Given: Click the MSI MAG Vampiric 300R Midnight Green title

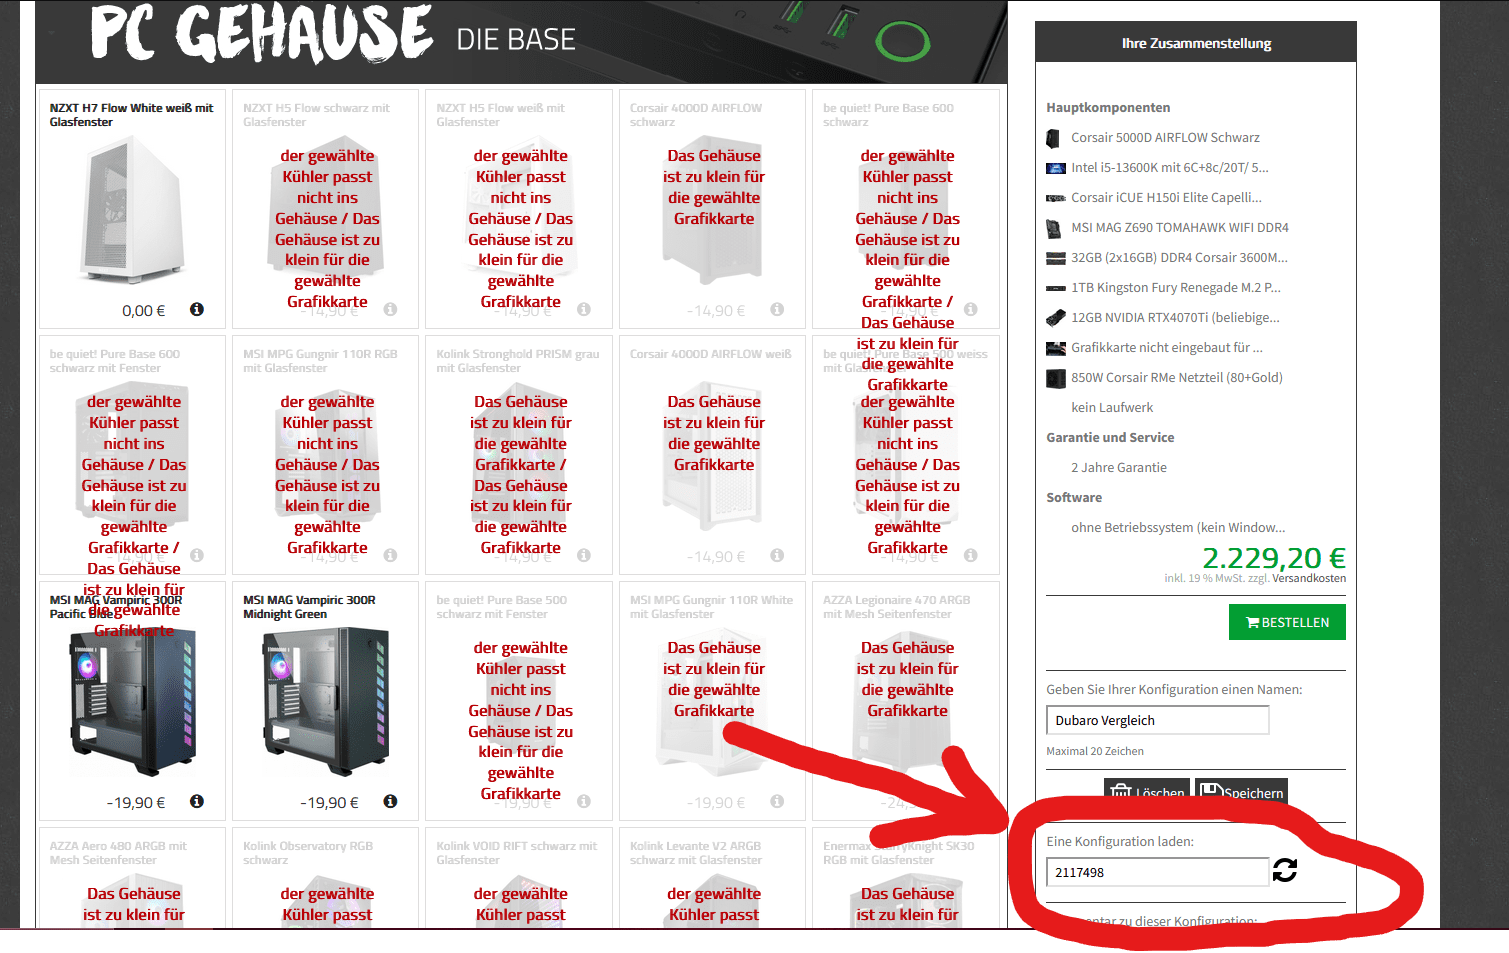Looking at the screenshot, I should (x=309, y=607).
